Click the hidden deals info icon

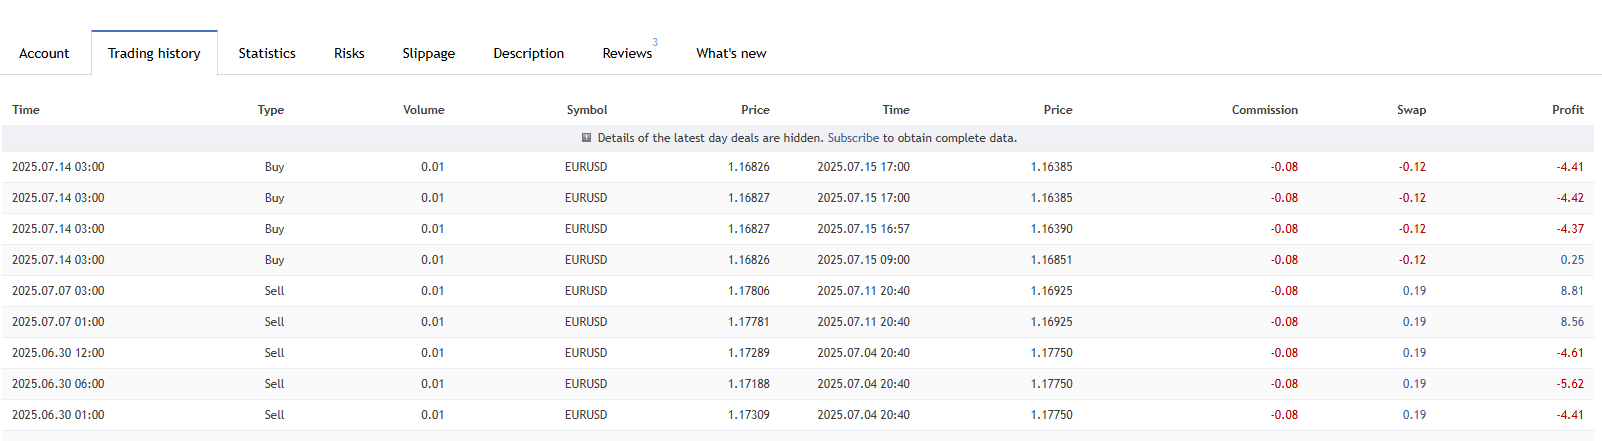587,138
